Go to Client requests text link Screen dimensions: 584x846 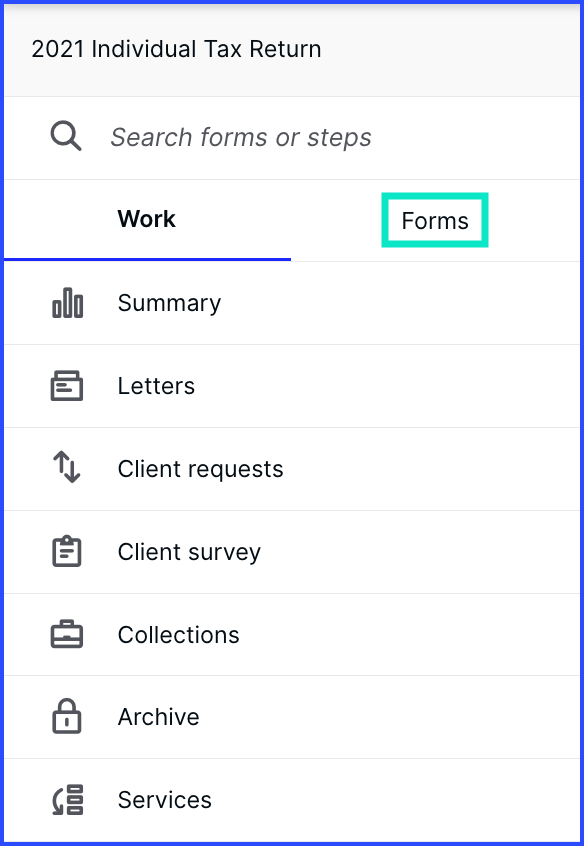[x=200, y=469]
